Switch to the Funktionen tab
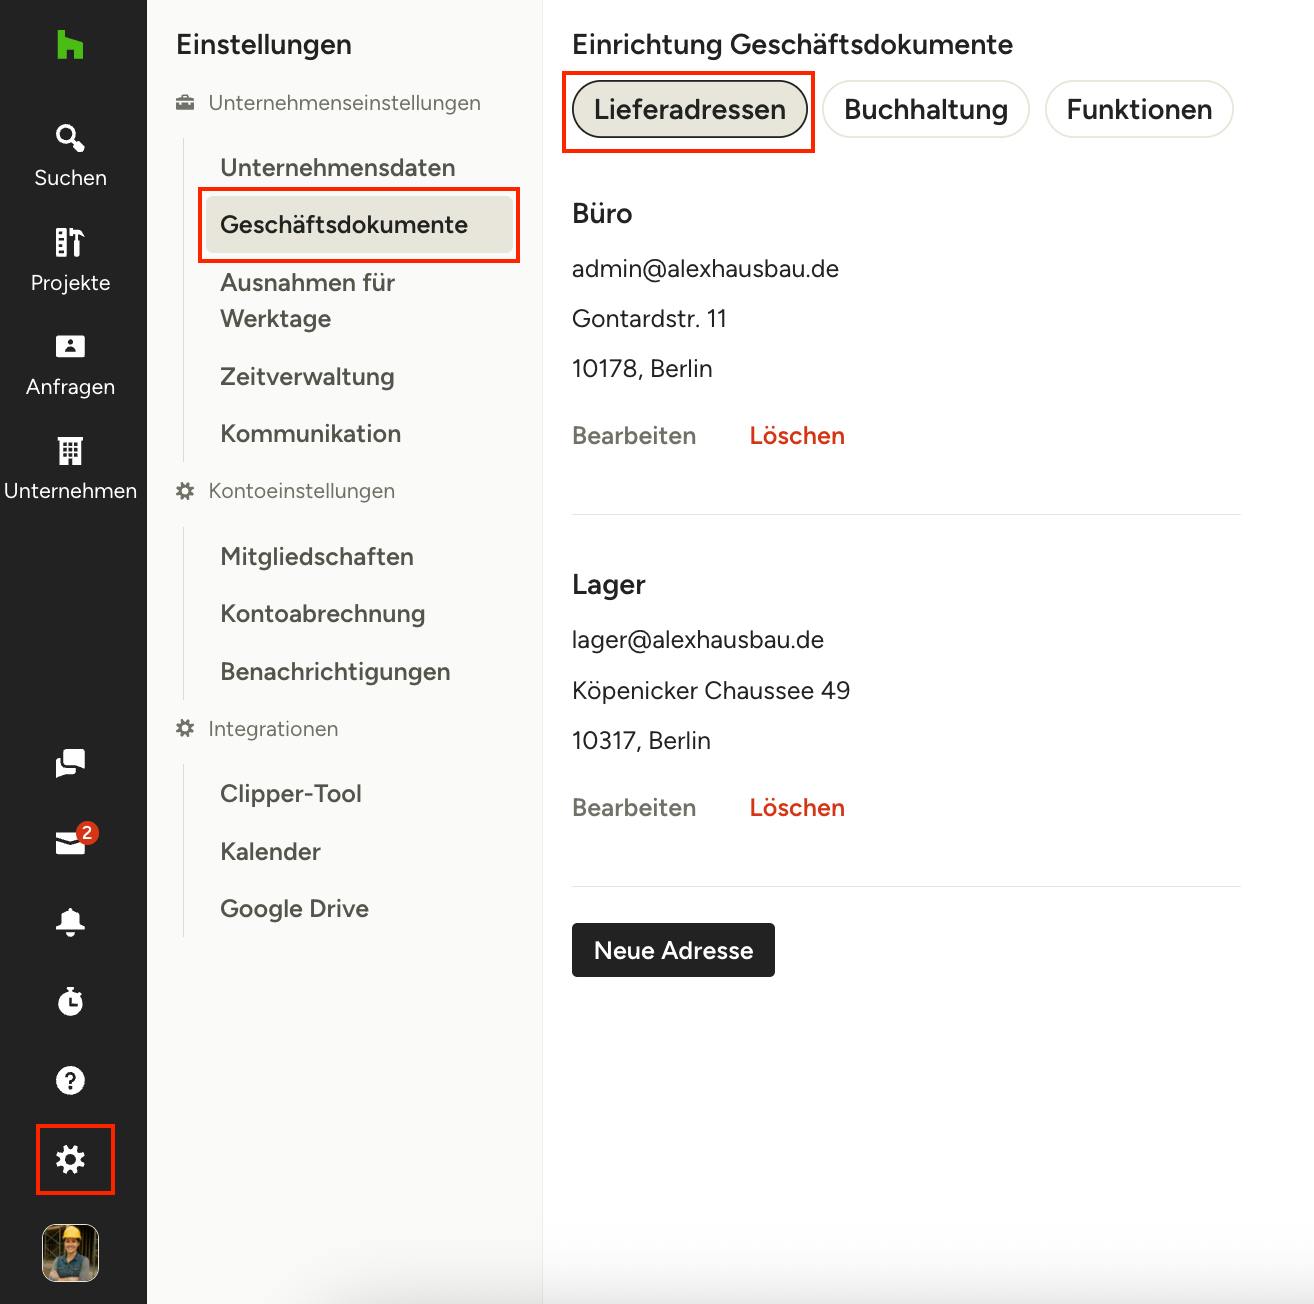The width and height of the screenshot is (1314, 1304). click(1139, 110)
